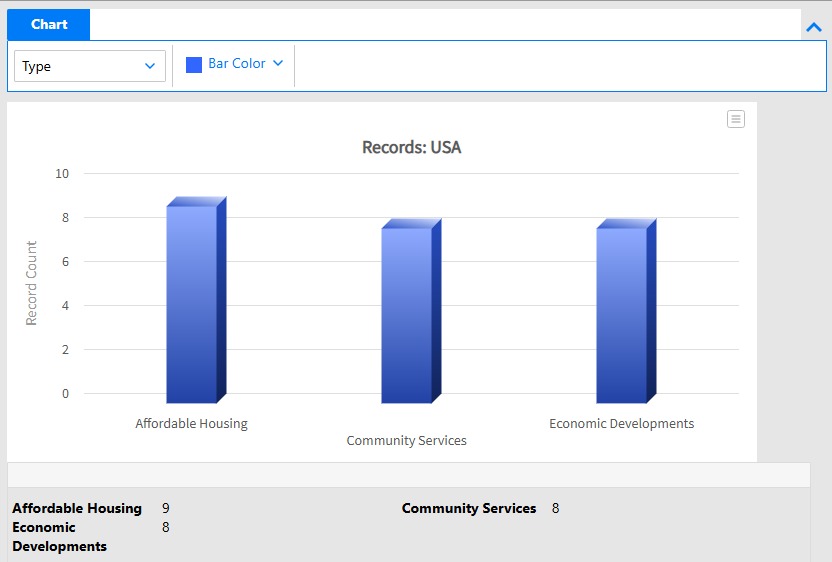The image size is (832, 562).
Task: Click the 'Economic Developments' axis label
Action: [621, 423]
